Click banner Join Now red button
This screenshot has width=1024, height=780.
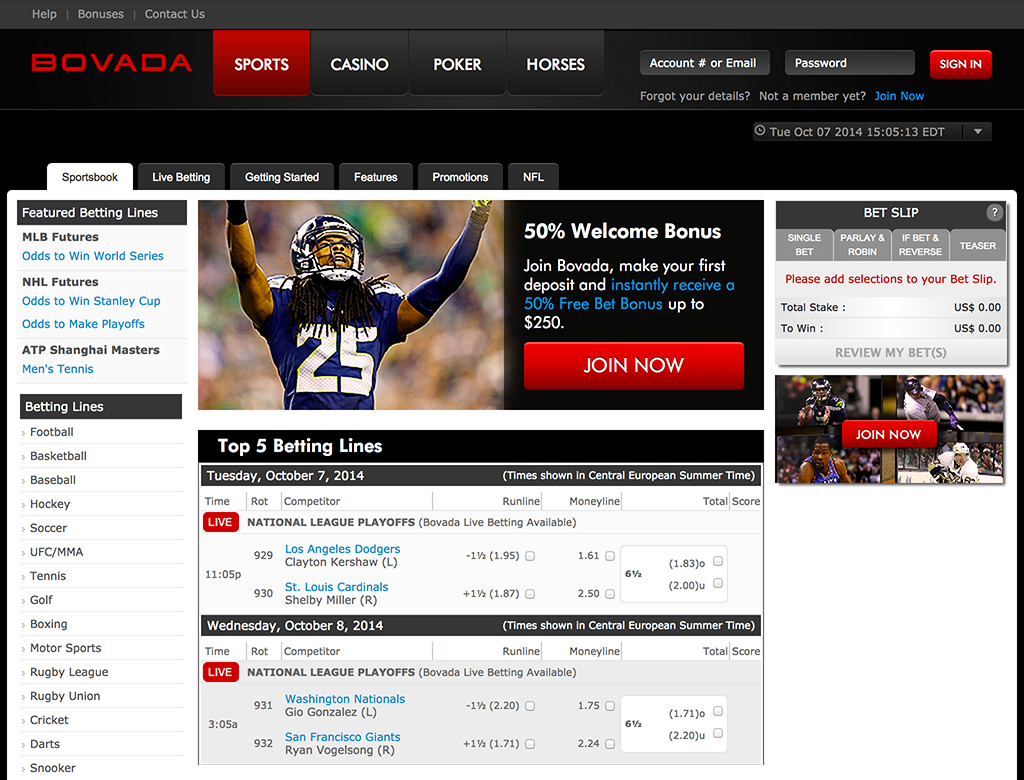[633, 365]
